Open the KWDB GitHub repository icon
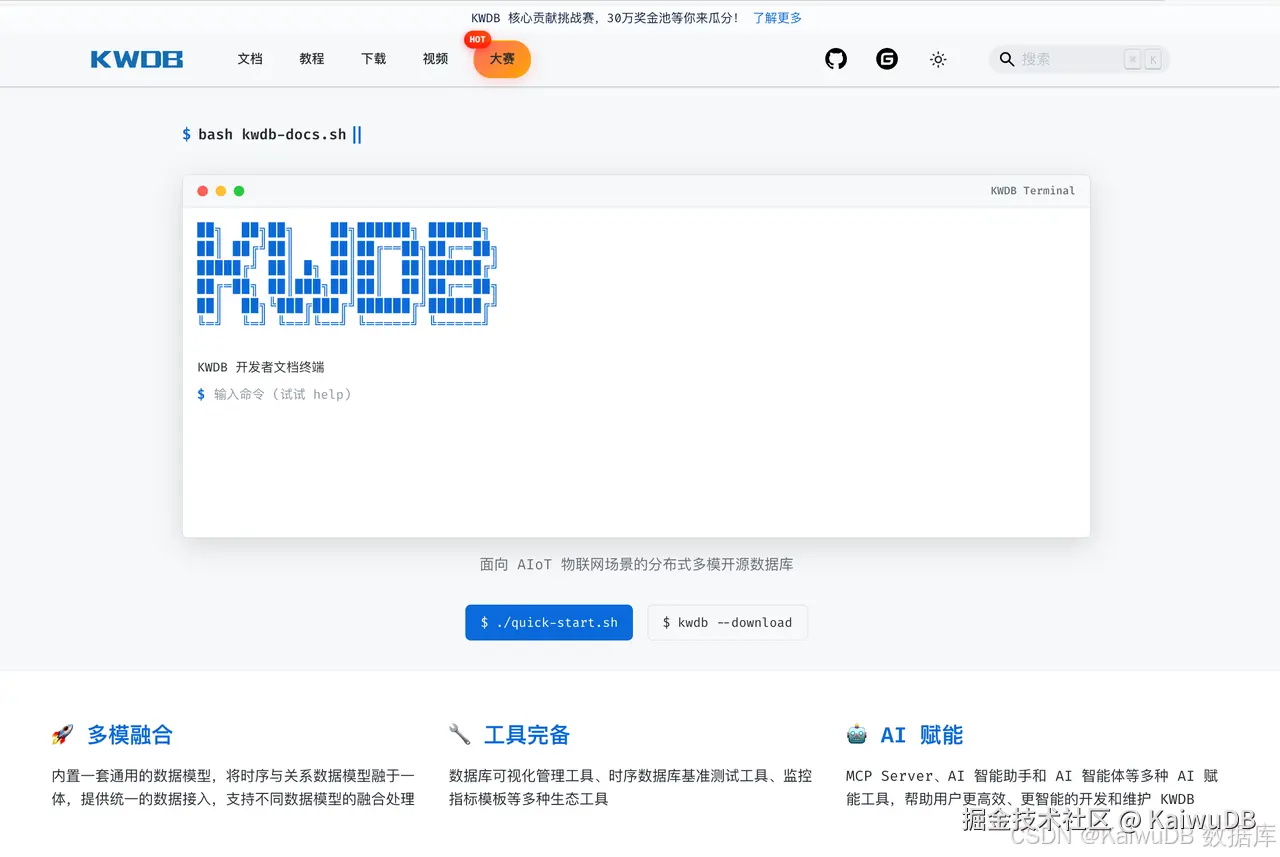This screenshot has width=1280, height=857. point(836,59)
